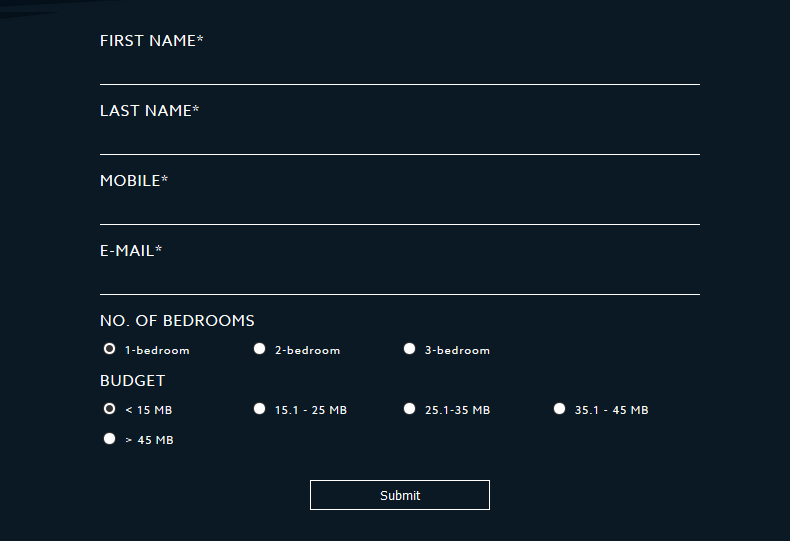Image resolution: width=790 pixels, height=541 pixels.
Task: Select the '35.1 - 45 MB' budget radio
Action: 560,409
